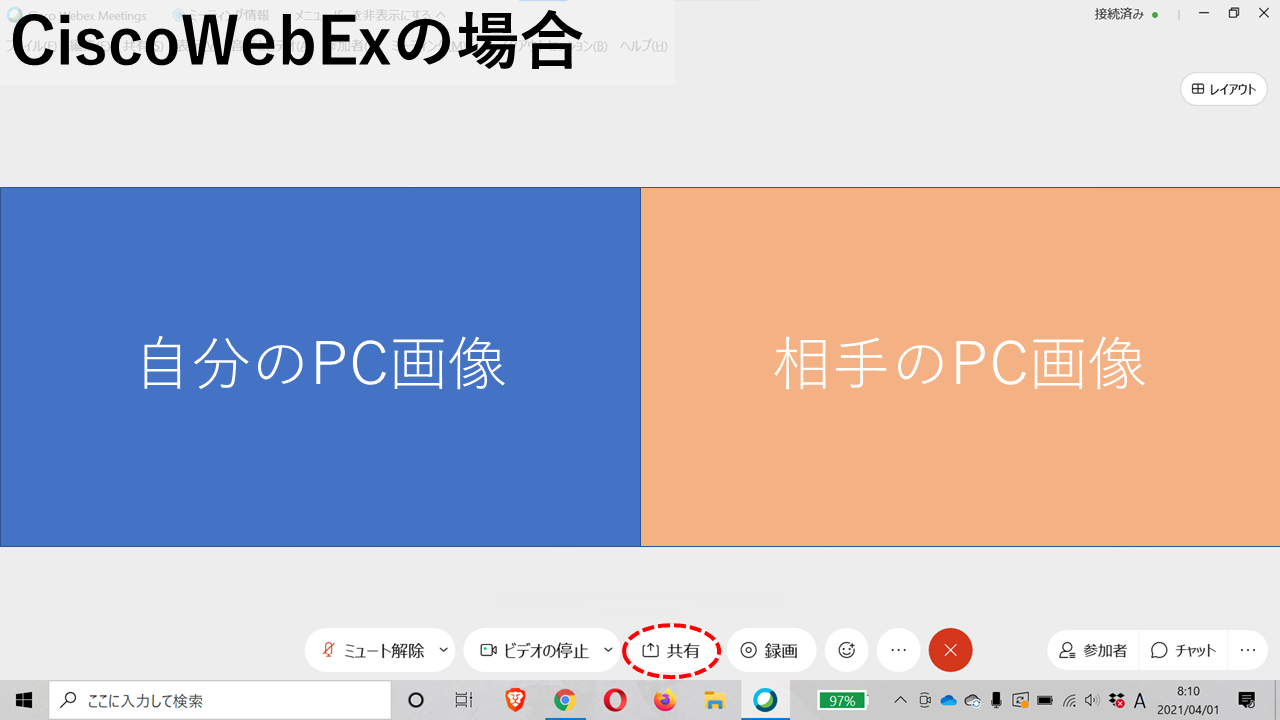Open the display tray icon with orange dot
Viewport: 1280px width, 720px height.
click(1020, 700)
